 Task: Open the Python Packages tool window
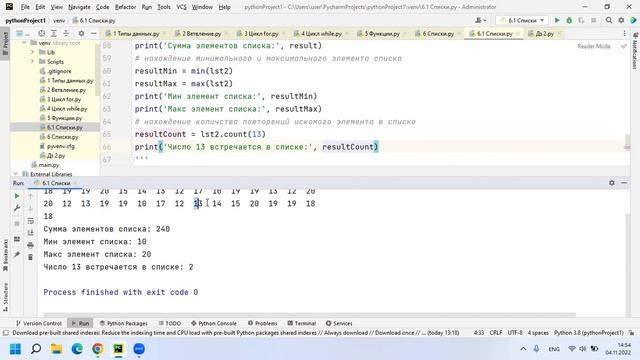coord(124,323)
